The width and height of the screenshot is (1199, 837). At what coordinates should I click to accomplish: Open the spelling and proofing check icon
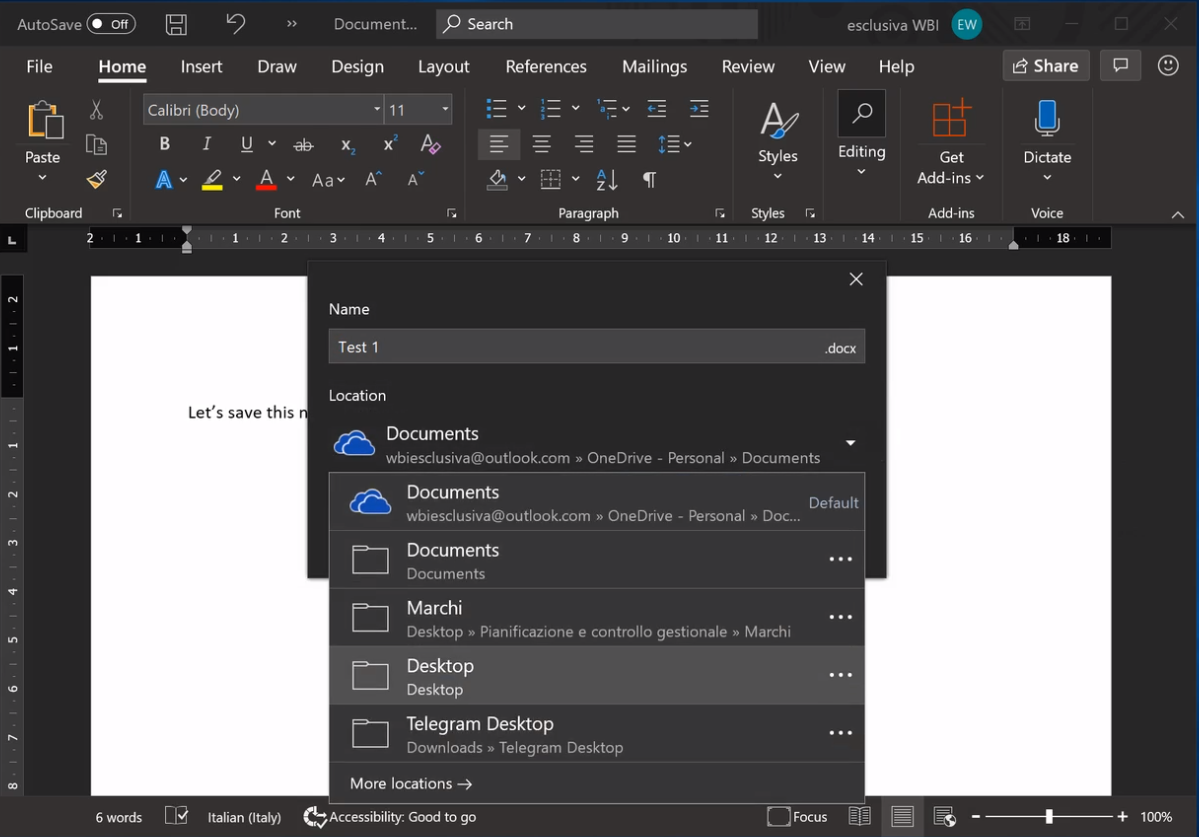[177, 816]
